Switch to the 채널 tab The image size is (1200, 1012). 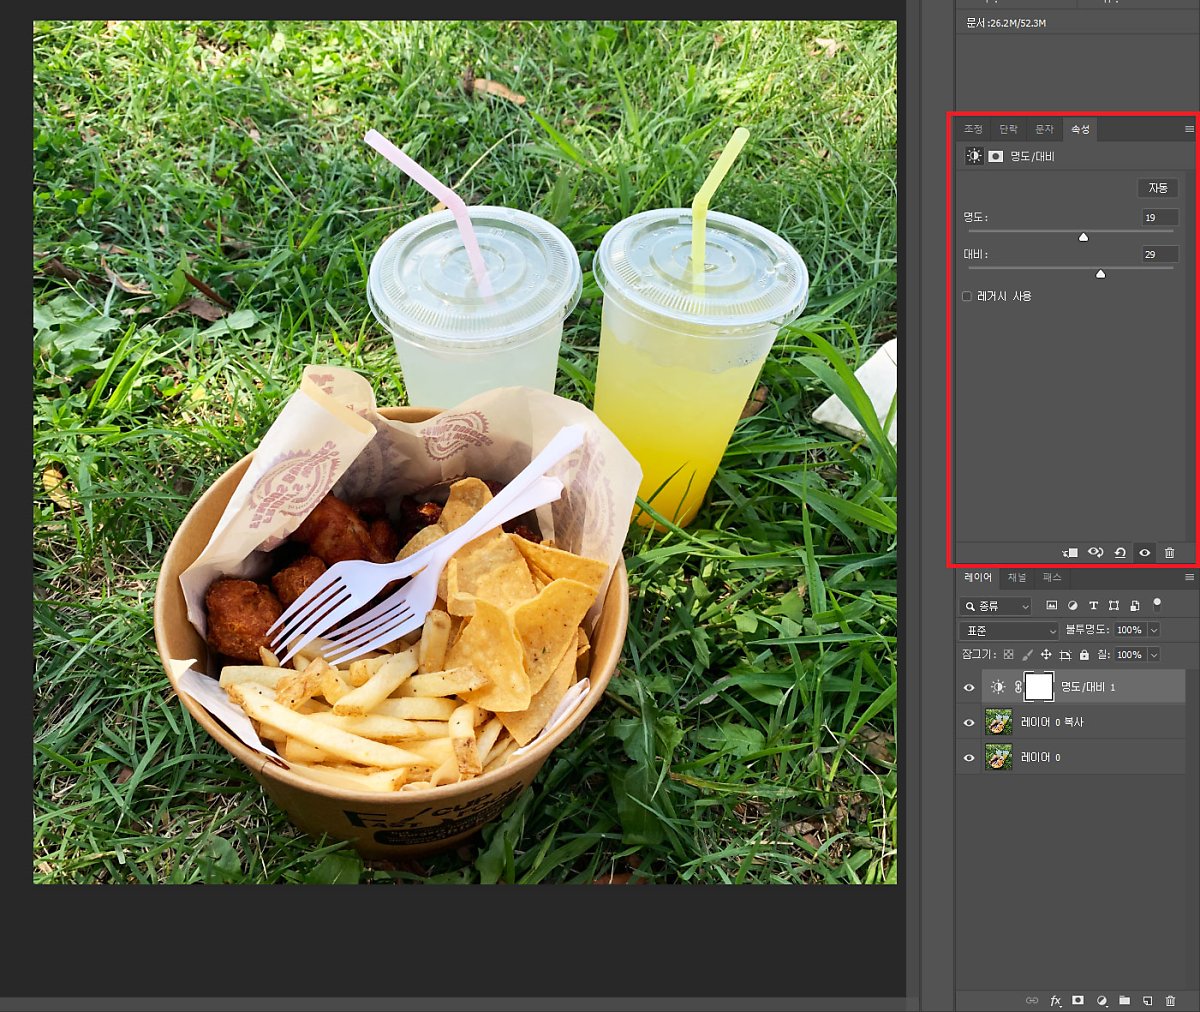(x=1016, y=578)
